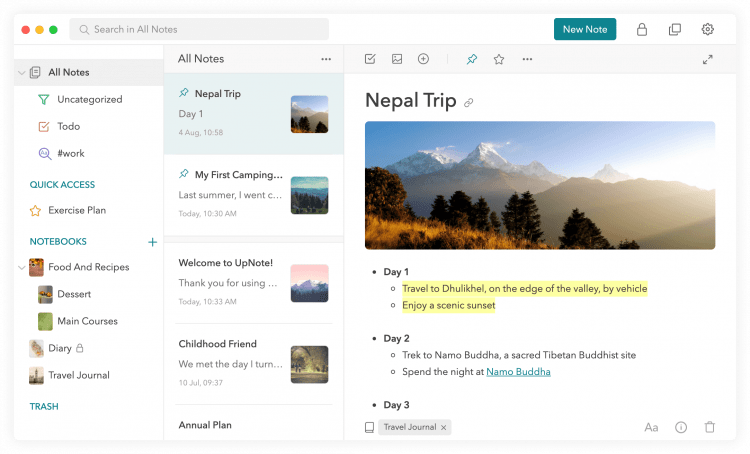The width and height of the screenshot is (750, 454).
Task: Click the Nepal Trip title in editor
Action: (410, 101)
